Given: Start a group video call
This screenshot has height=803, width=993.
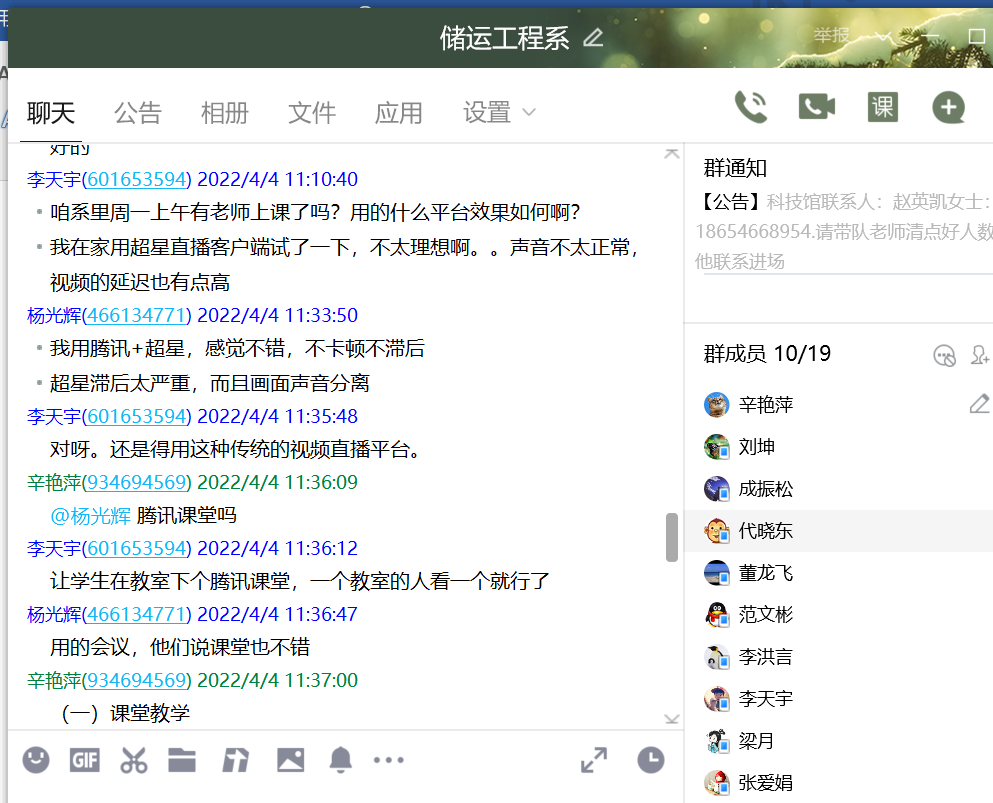Looking at the screenshot, I should click(816, 107).
